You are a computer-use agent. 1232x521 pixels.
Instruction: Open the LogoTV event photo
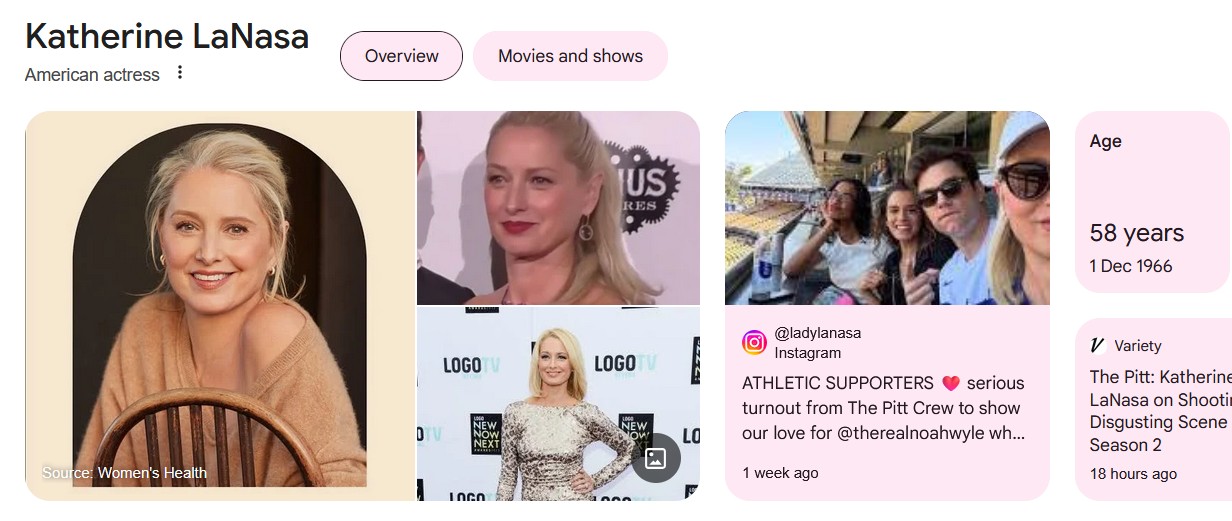click(x=558, y=404)
